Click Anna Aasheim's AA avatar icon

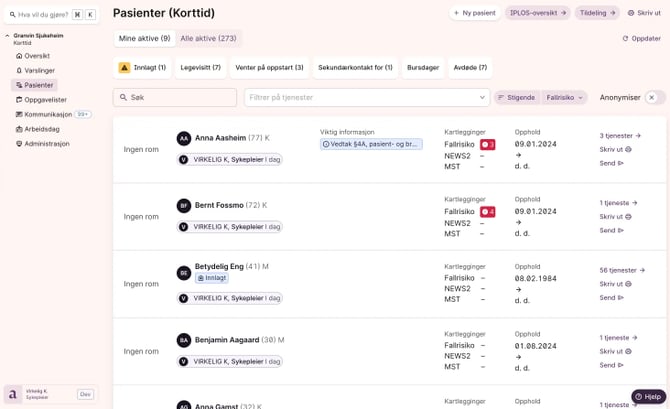tap(184, 139)
